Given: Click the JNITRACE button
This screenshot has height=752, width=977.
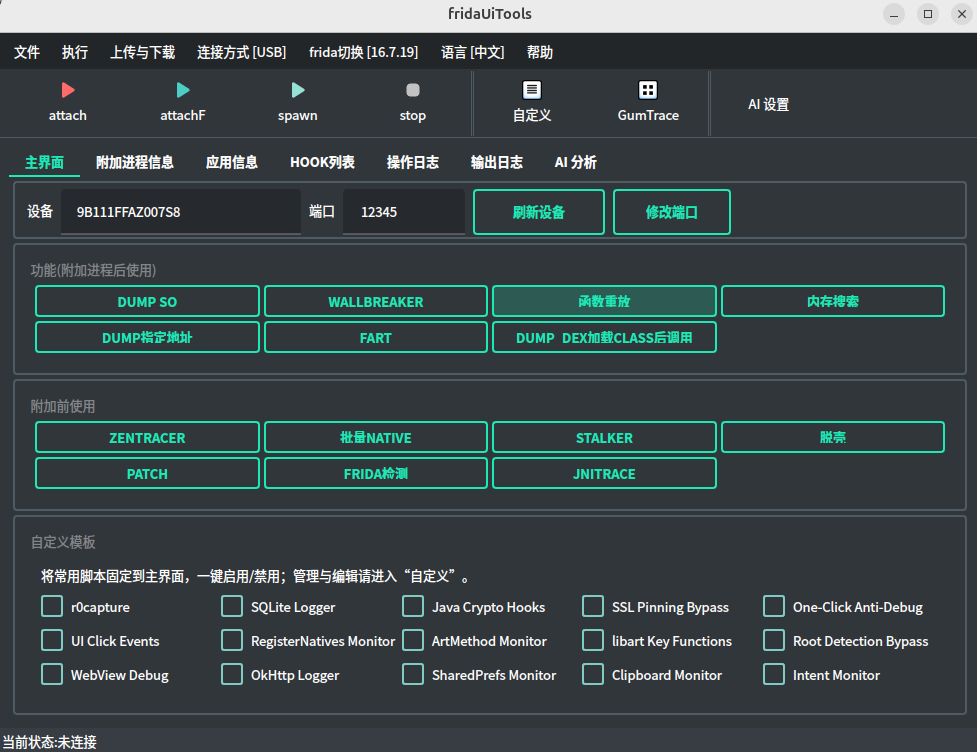Looking at the screenshot, I should pyautogui.click(x=604, y=474).
